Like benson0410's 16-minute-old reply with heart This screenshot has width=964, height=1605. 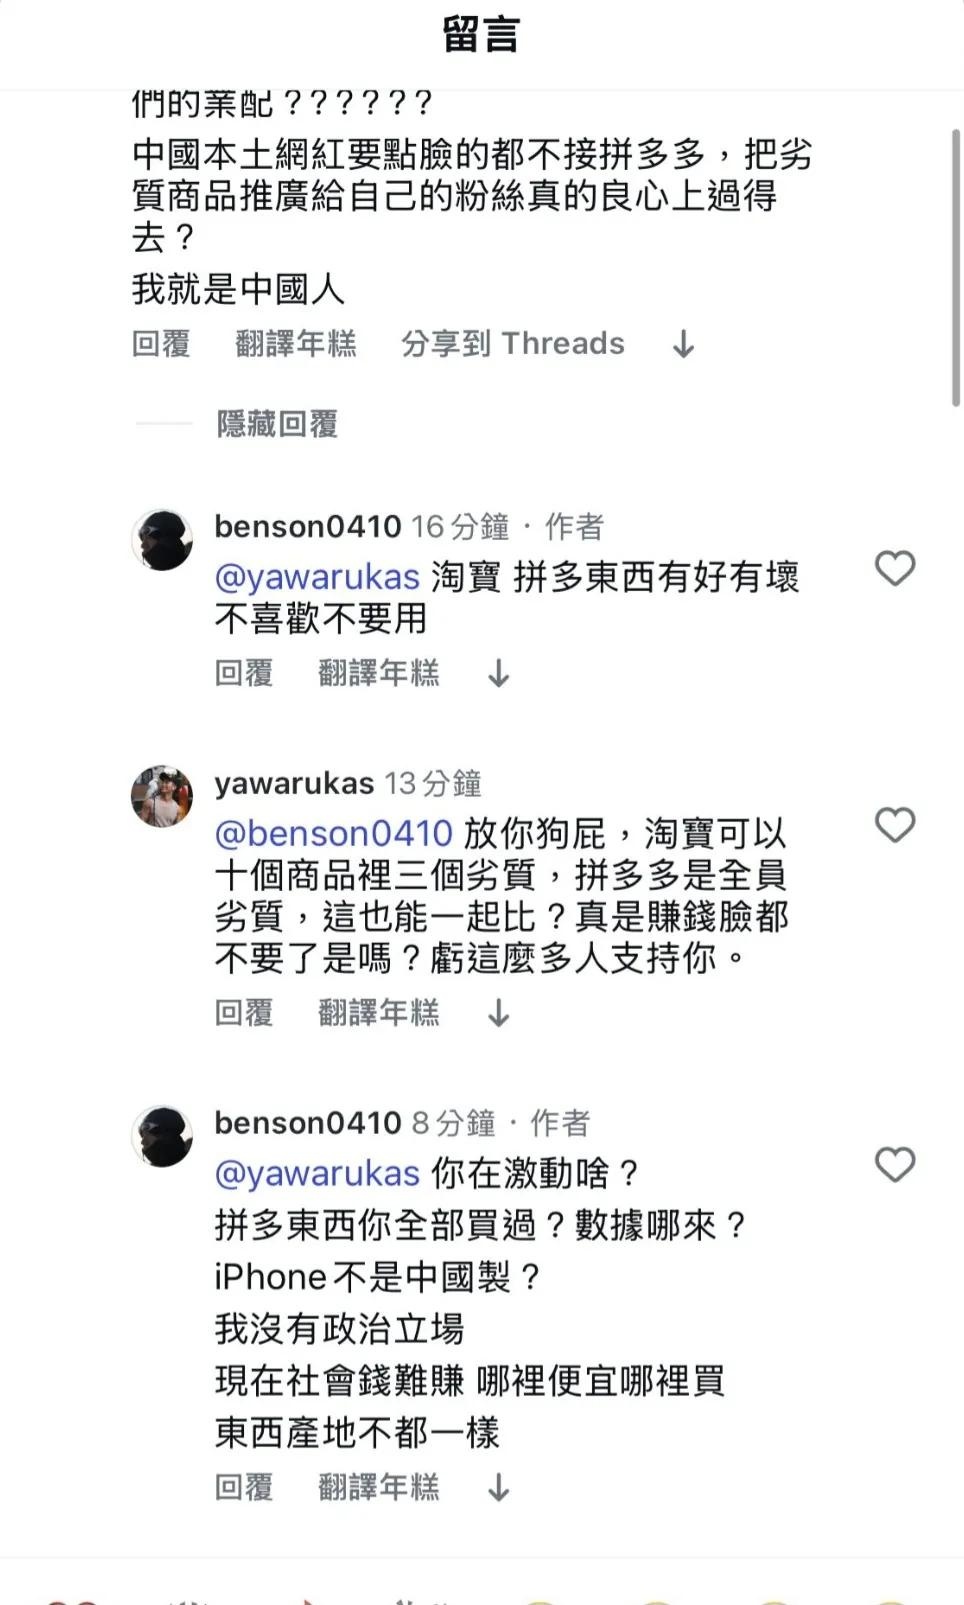(x=895, y=568)
